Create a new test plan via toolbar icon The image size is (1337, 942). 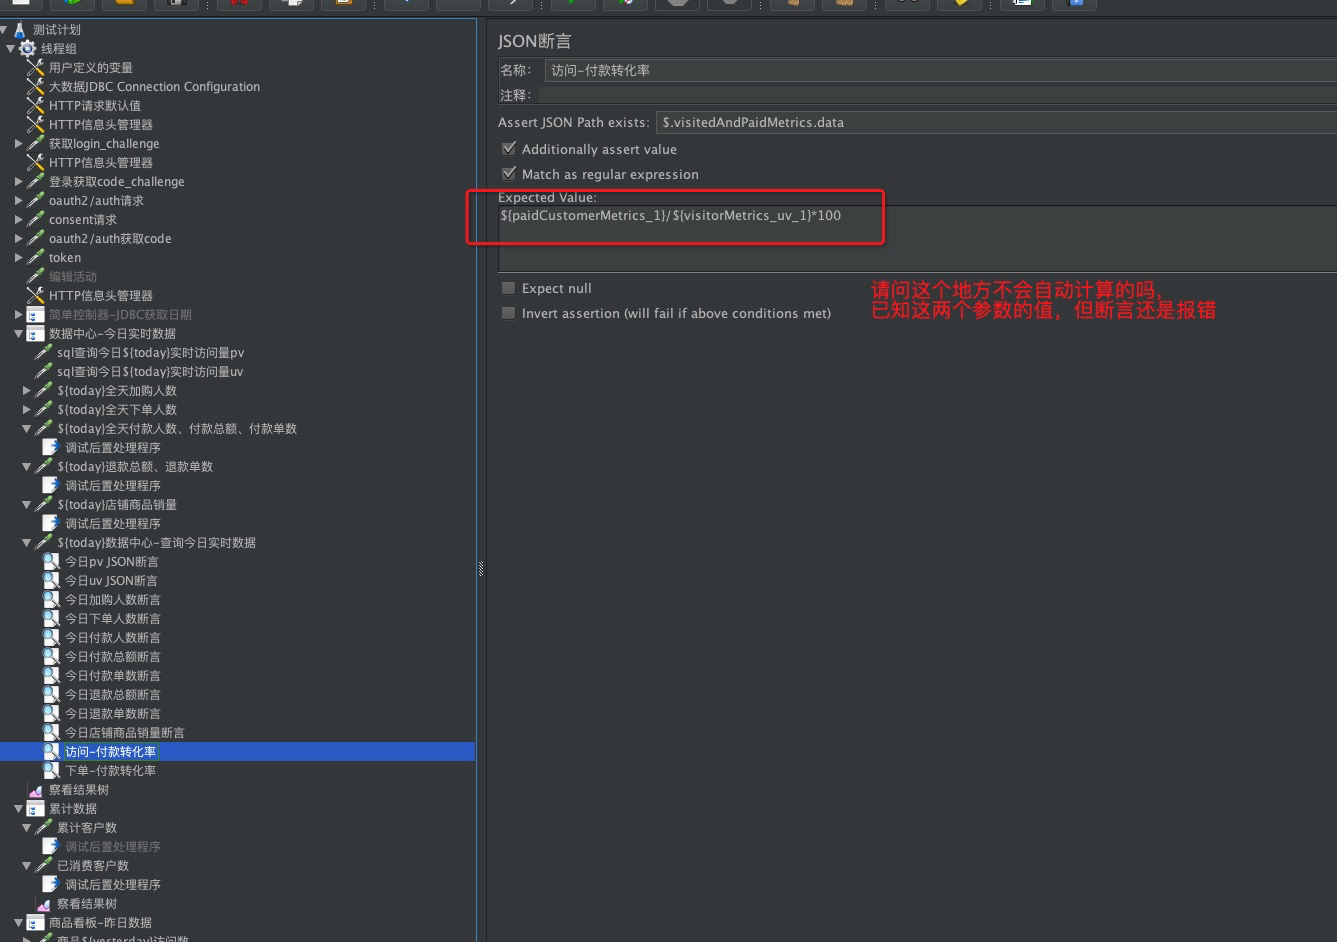pyautogui.click(x=22, y=5)
